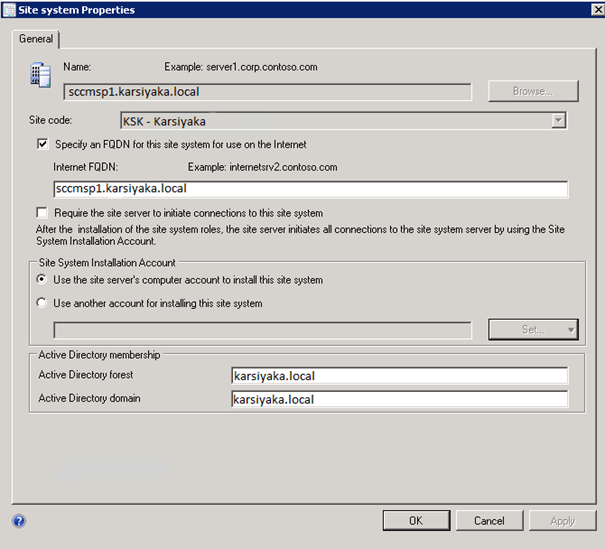The image size is (605, 549).
Task: Select Use another account for installing
Action: click(x=42, y=302)
